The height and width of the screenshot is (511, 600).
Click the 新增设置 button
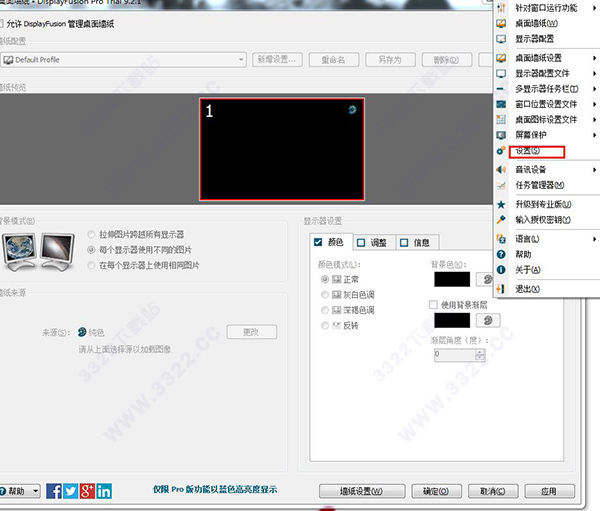(277, 60)
